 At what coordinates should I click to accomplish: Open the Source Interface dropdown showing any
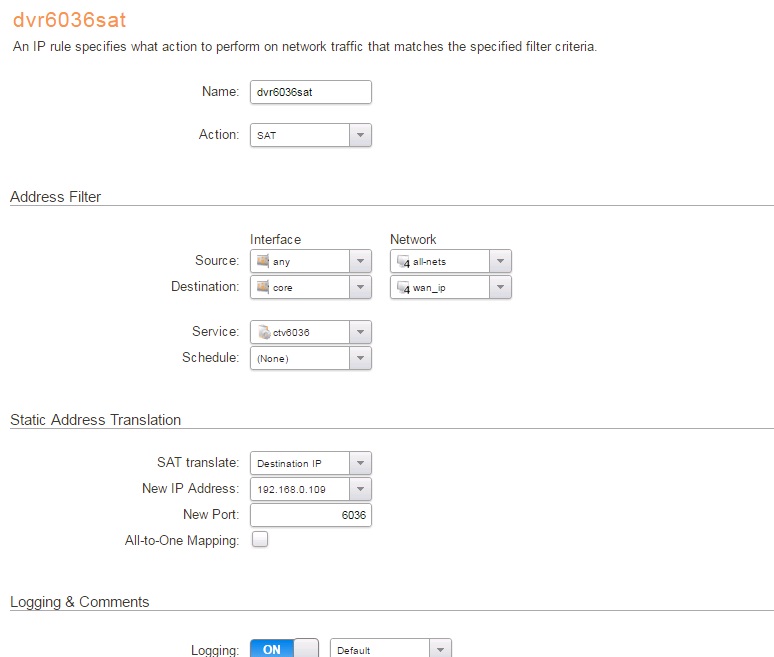click(x=310, y=261)
